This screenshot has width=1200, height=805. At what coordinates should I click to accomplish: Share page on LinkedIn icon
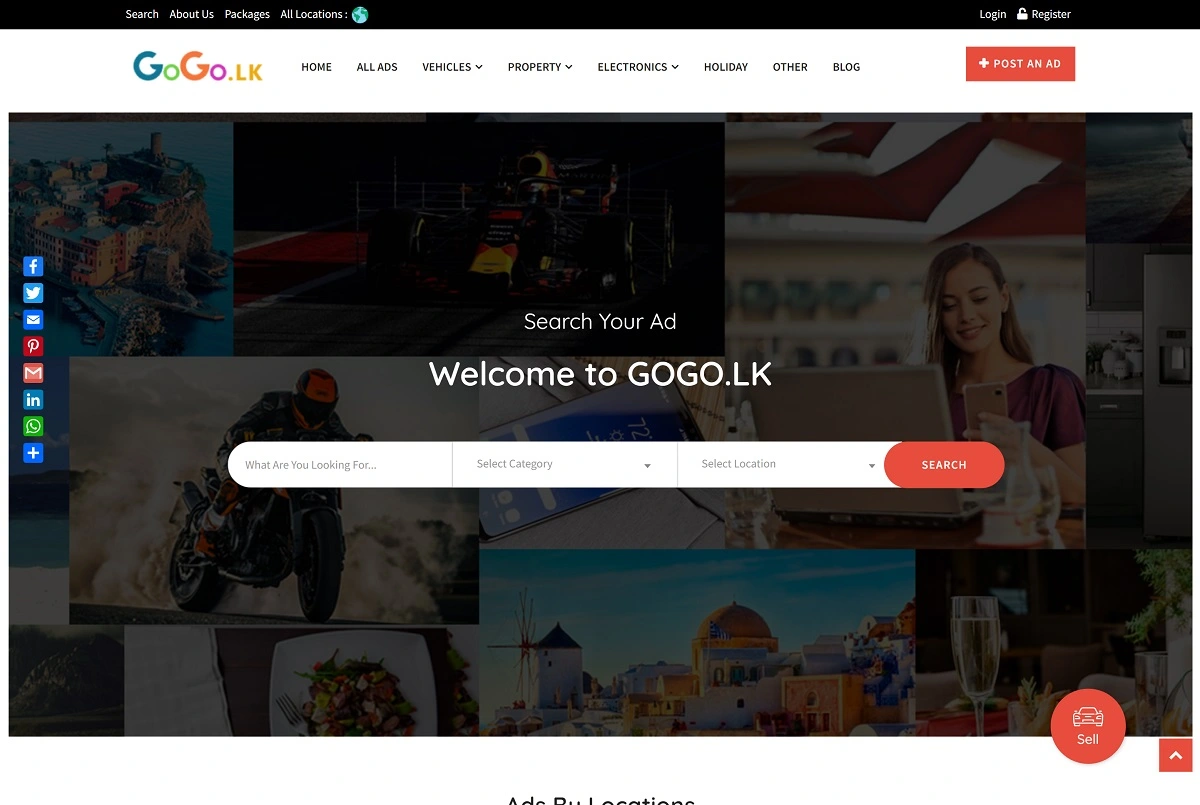click(33, 400)
